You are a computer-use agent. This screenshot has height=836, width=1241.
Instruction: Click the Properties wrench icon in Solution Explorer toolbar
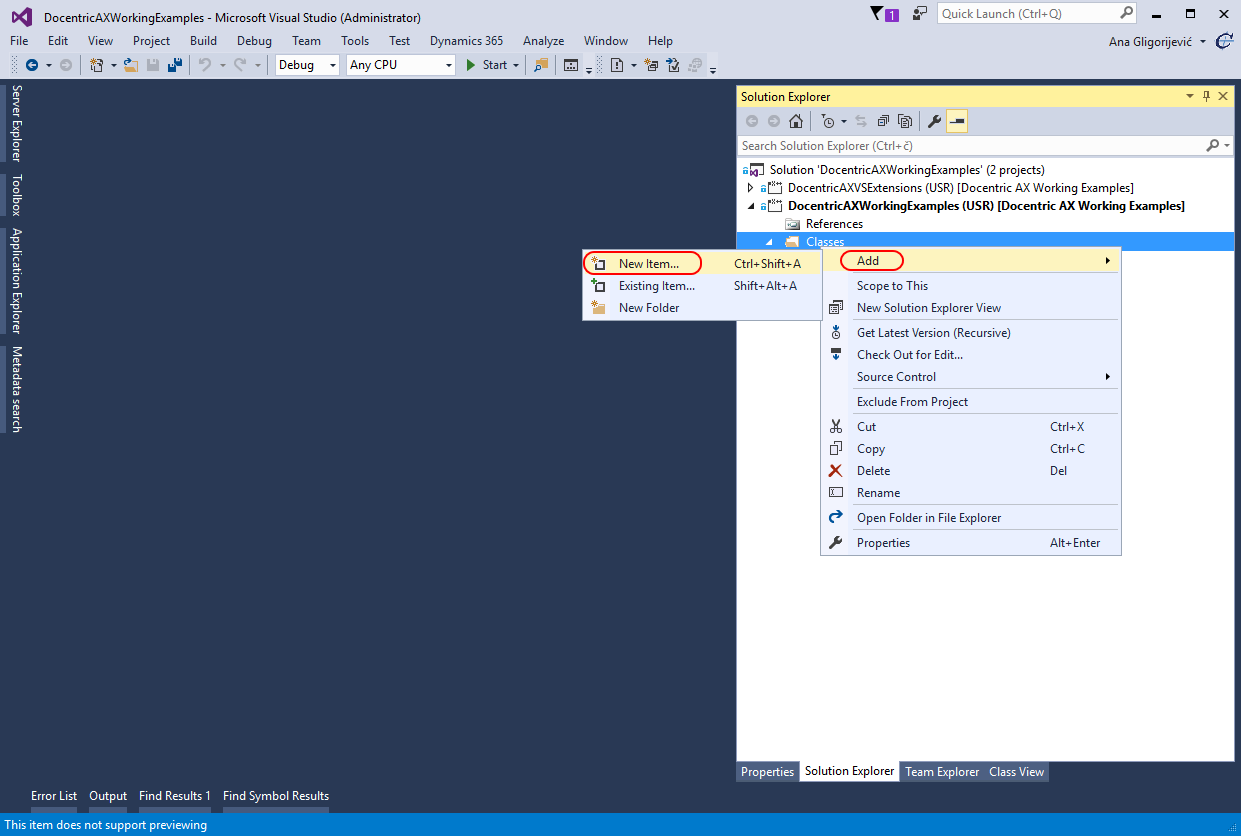click(x=935, y=122)
